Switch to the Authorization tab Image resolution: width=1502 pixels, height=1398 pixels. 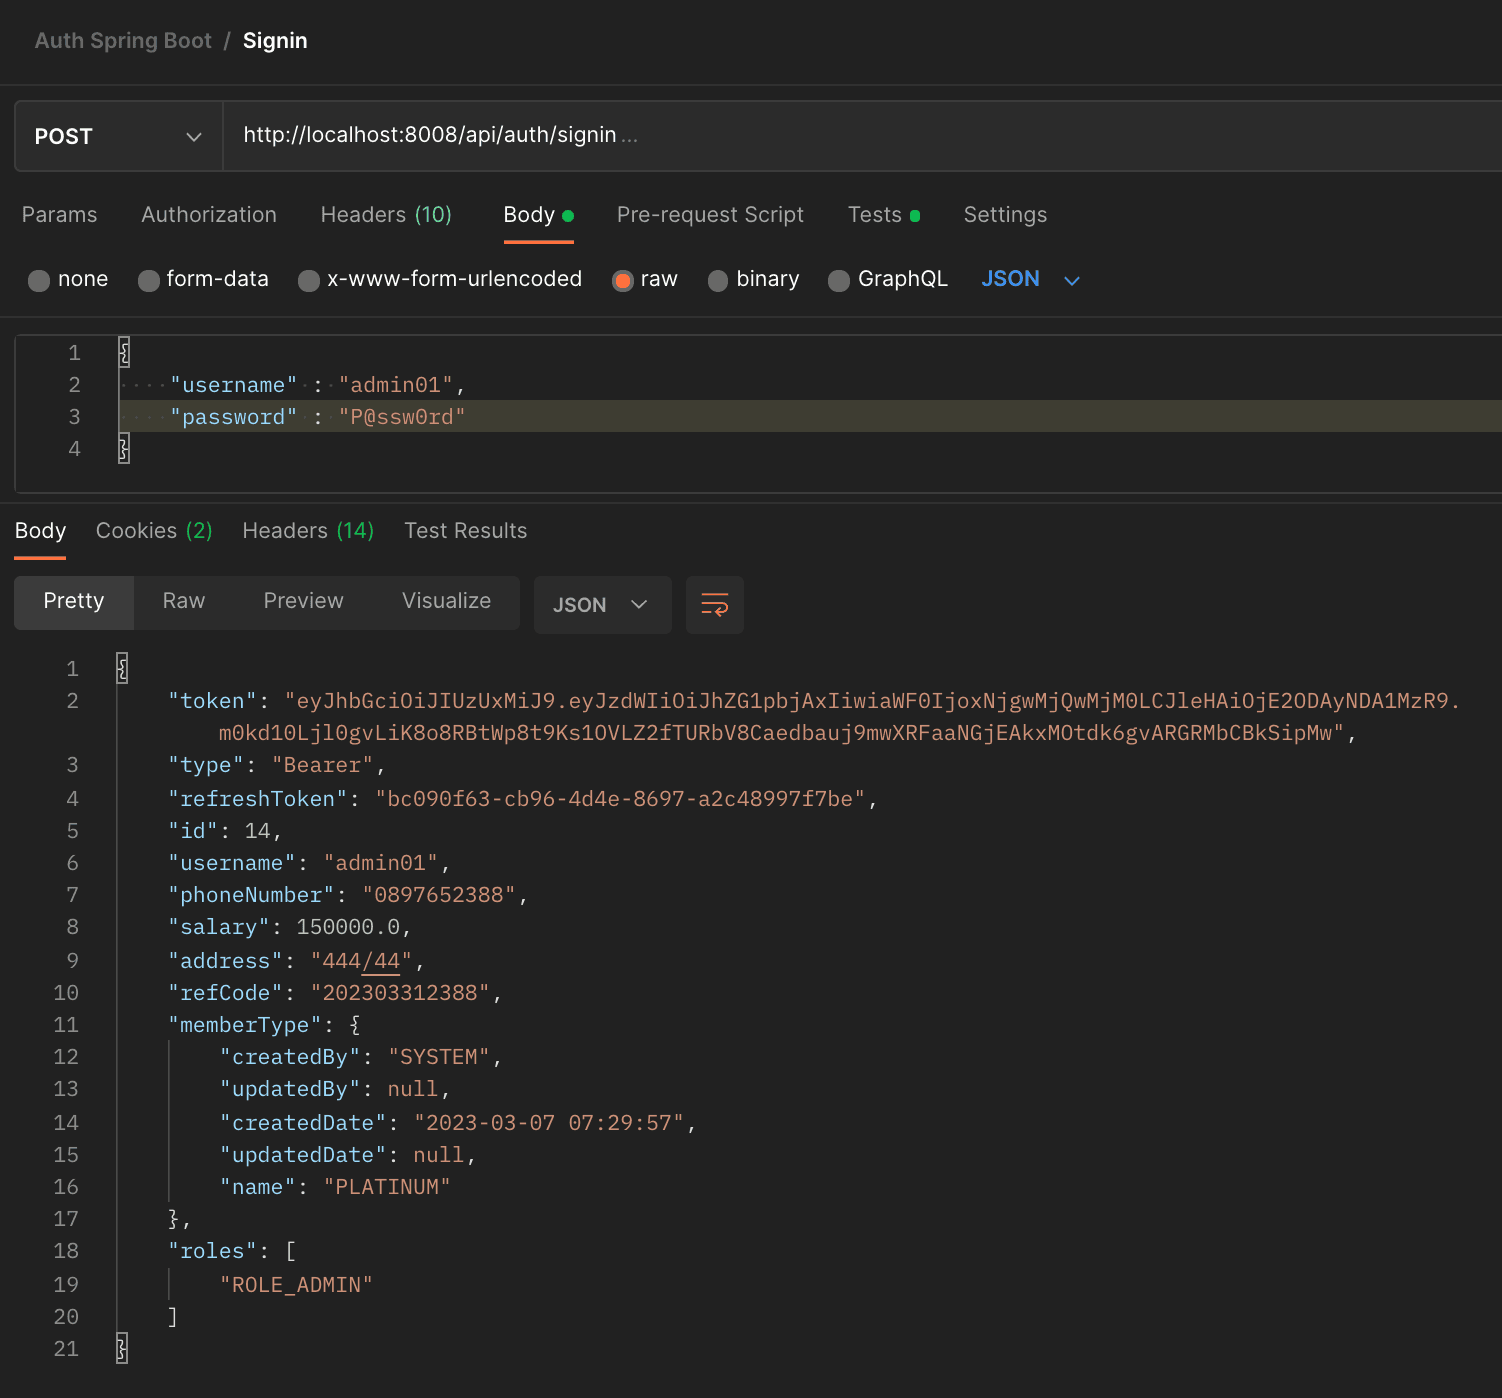(209, 215)
